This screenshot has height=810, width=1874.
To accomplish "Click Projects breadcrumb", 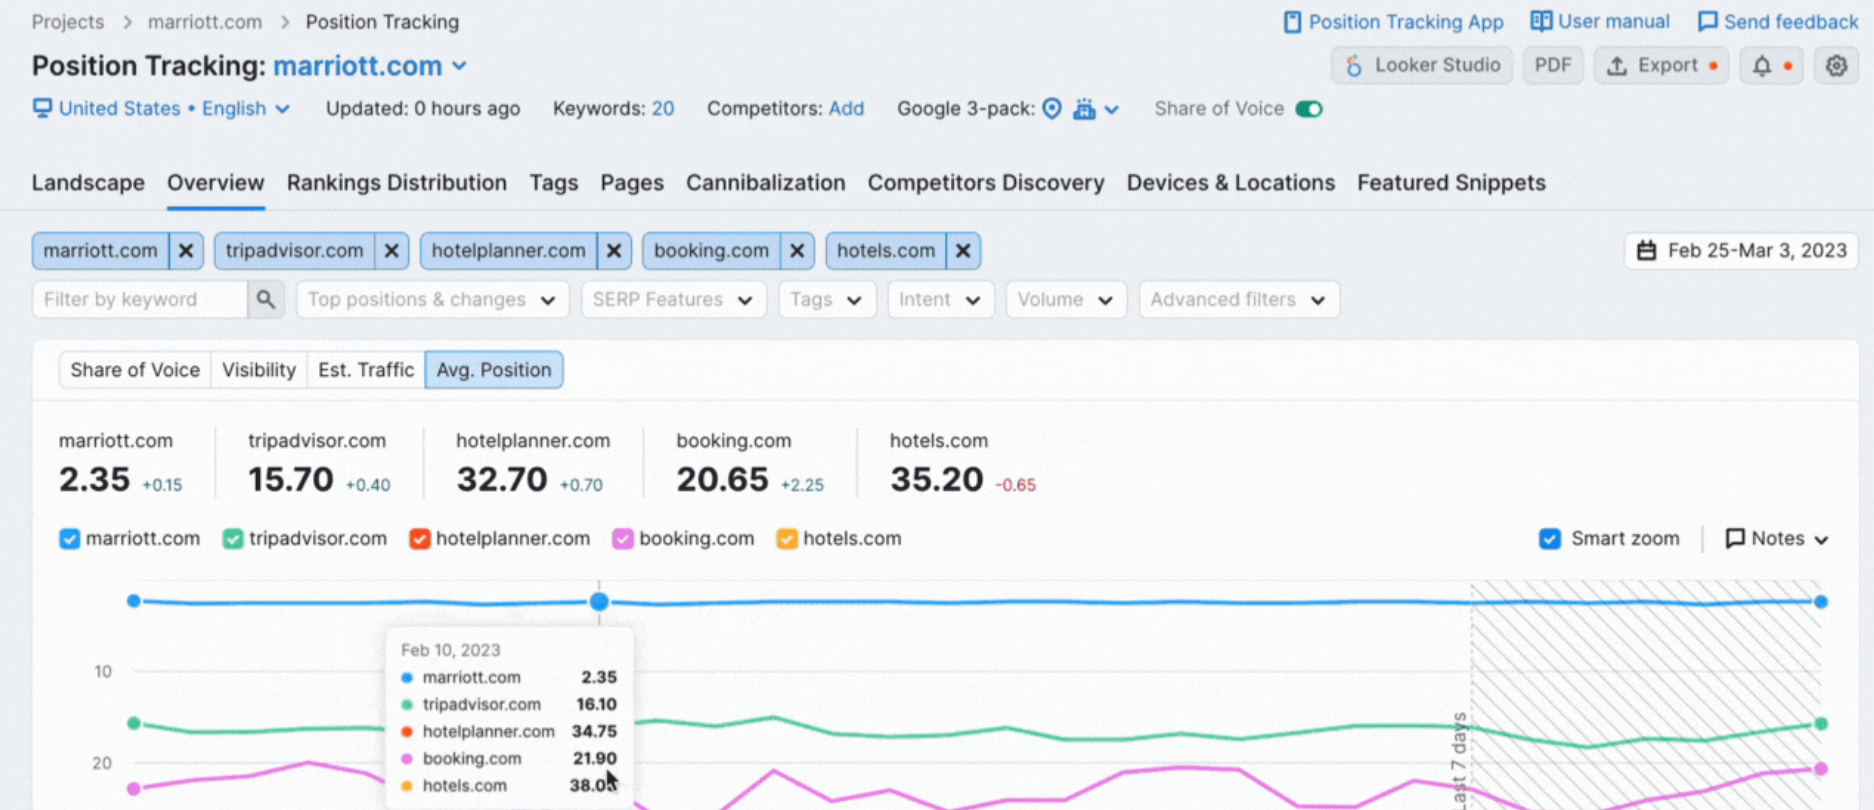I will (68, 22).
